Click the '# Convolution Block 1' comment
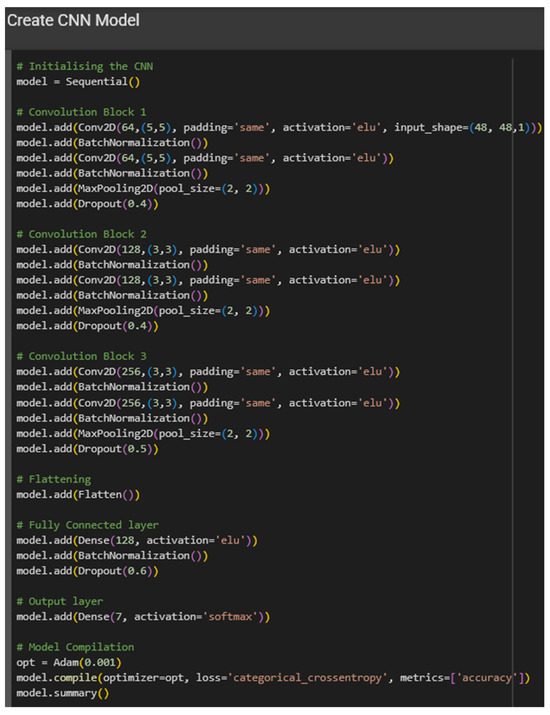The height and width of the screenshot is (715, 550). coord(82,112)
